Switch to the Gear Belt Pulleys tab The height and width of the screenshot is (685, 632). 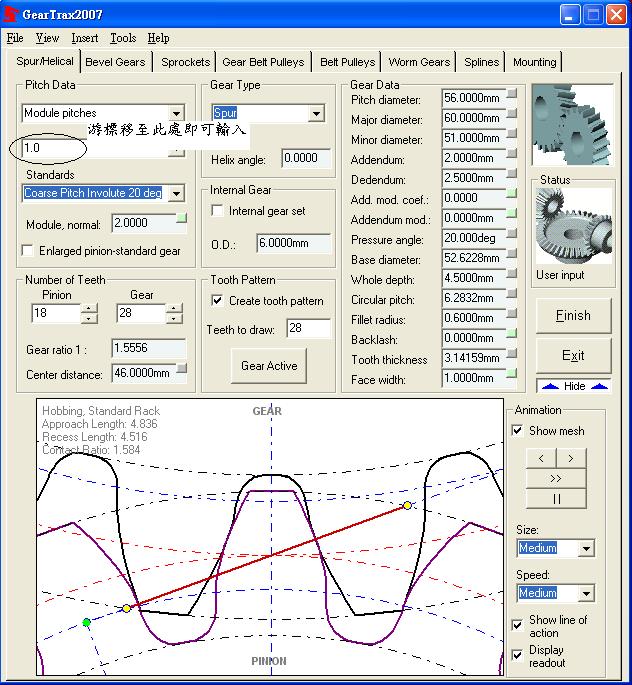coord(263,62)
